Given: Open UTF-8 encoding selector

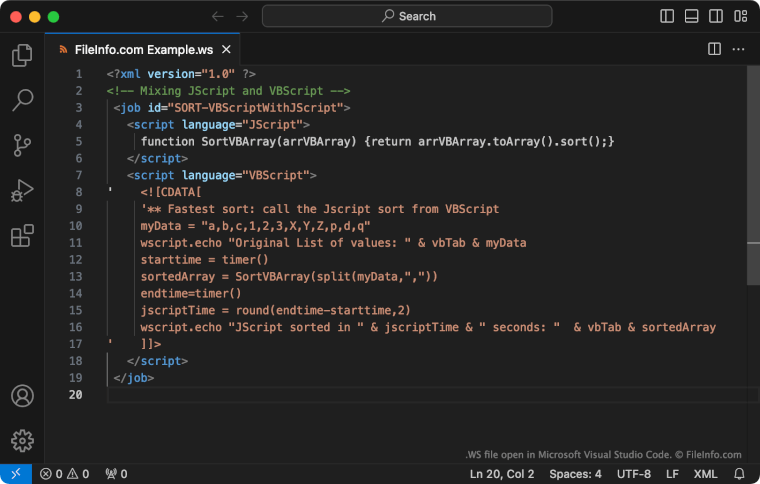Looking at the screenshot, I should pos(634,474).
